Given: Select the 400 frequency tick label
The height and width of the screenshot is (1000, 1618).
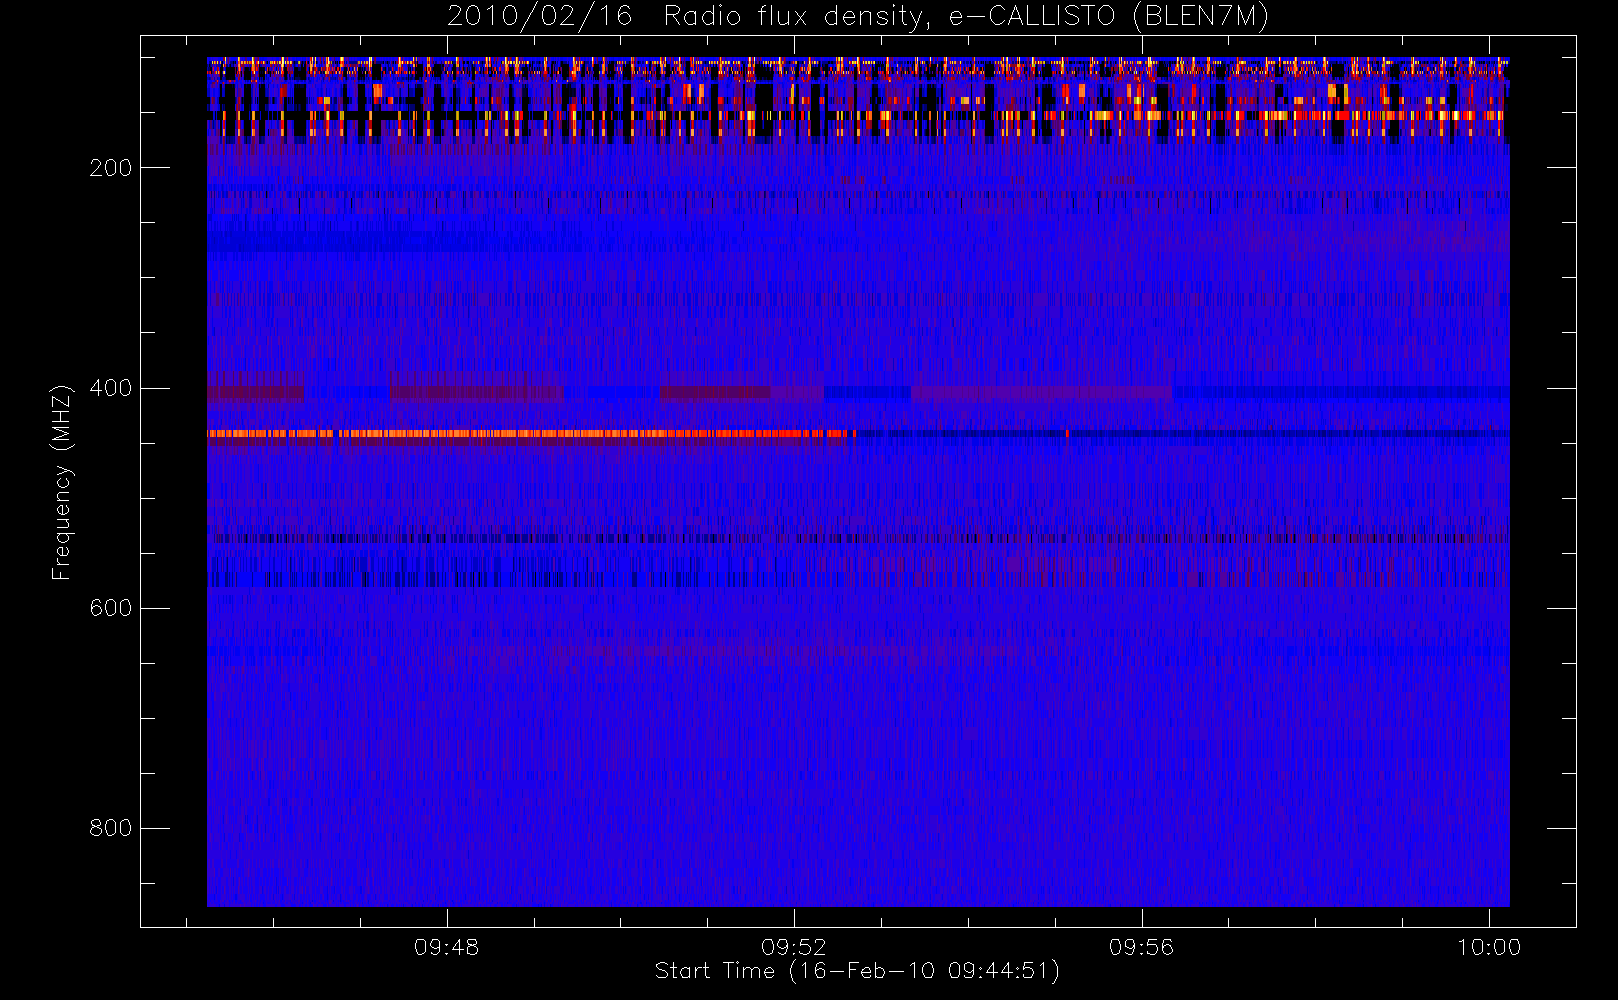Looking at the screenshot, I should [110, 388].
